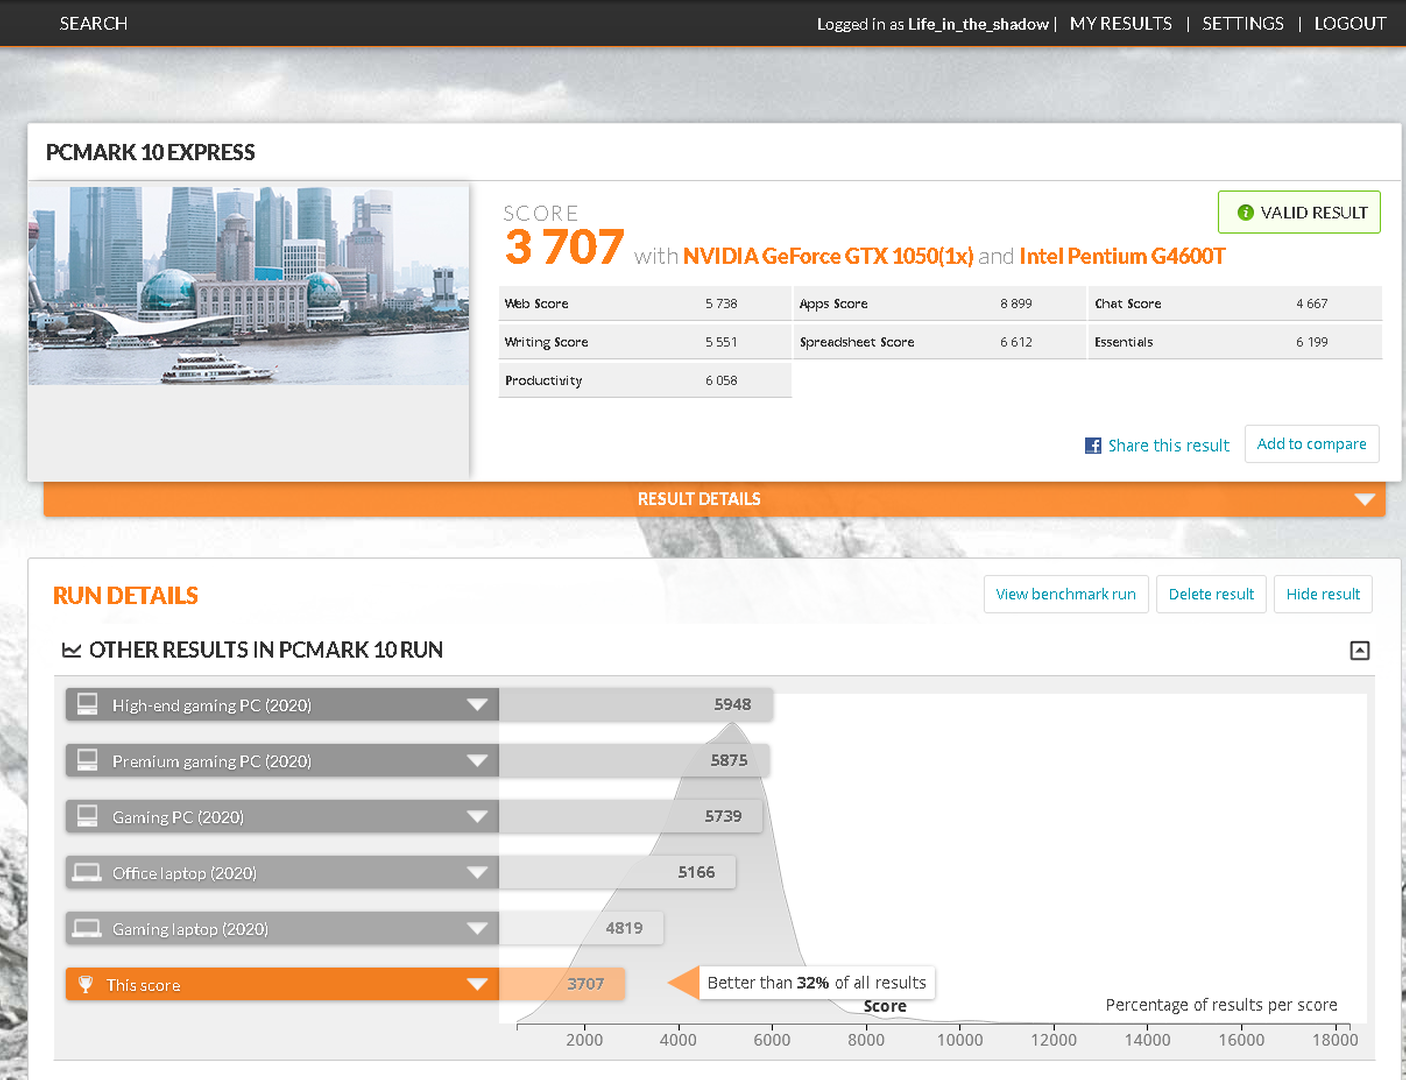Screen dimensions: 1406x1080
Task: Click the Apps Score value 8 899
Action: 1016,304
